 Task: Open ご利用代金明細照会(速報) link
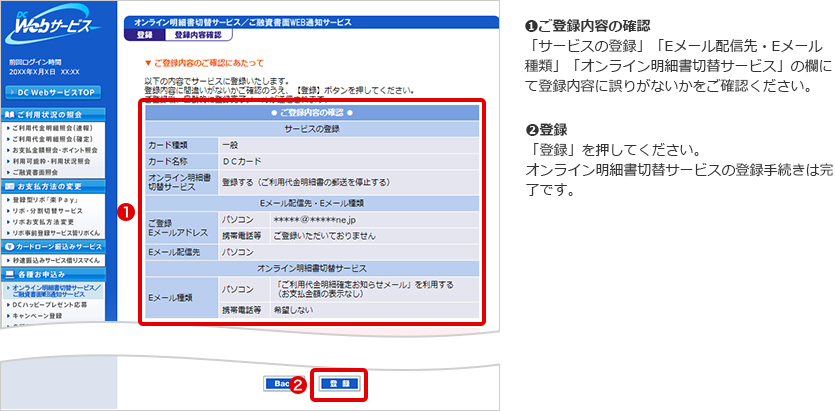pos(57,128)
